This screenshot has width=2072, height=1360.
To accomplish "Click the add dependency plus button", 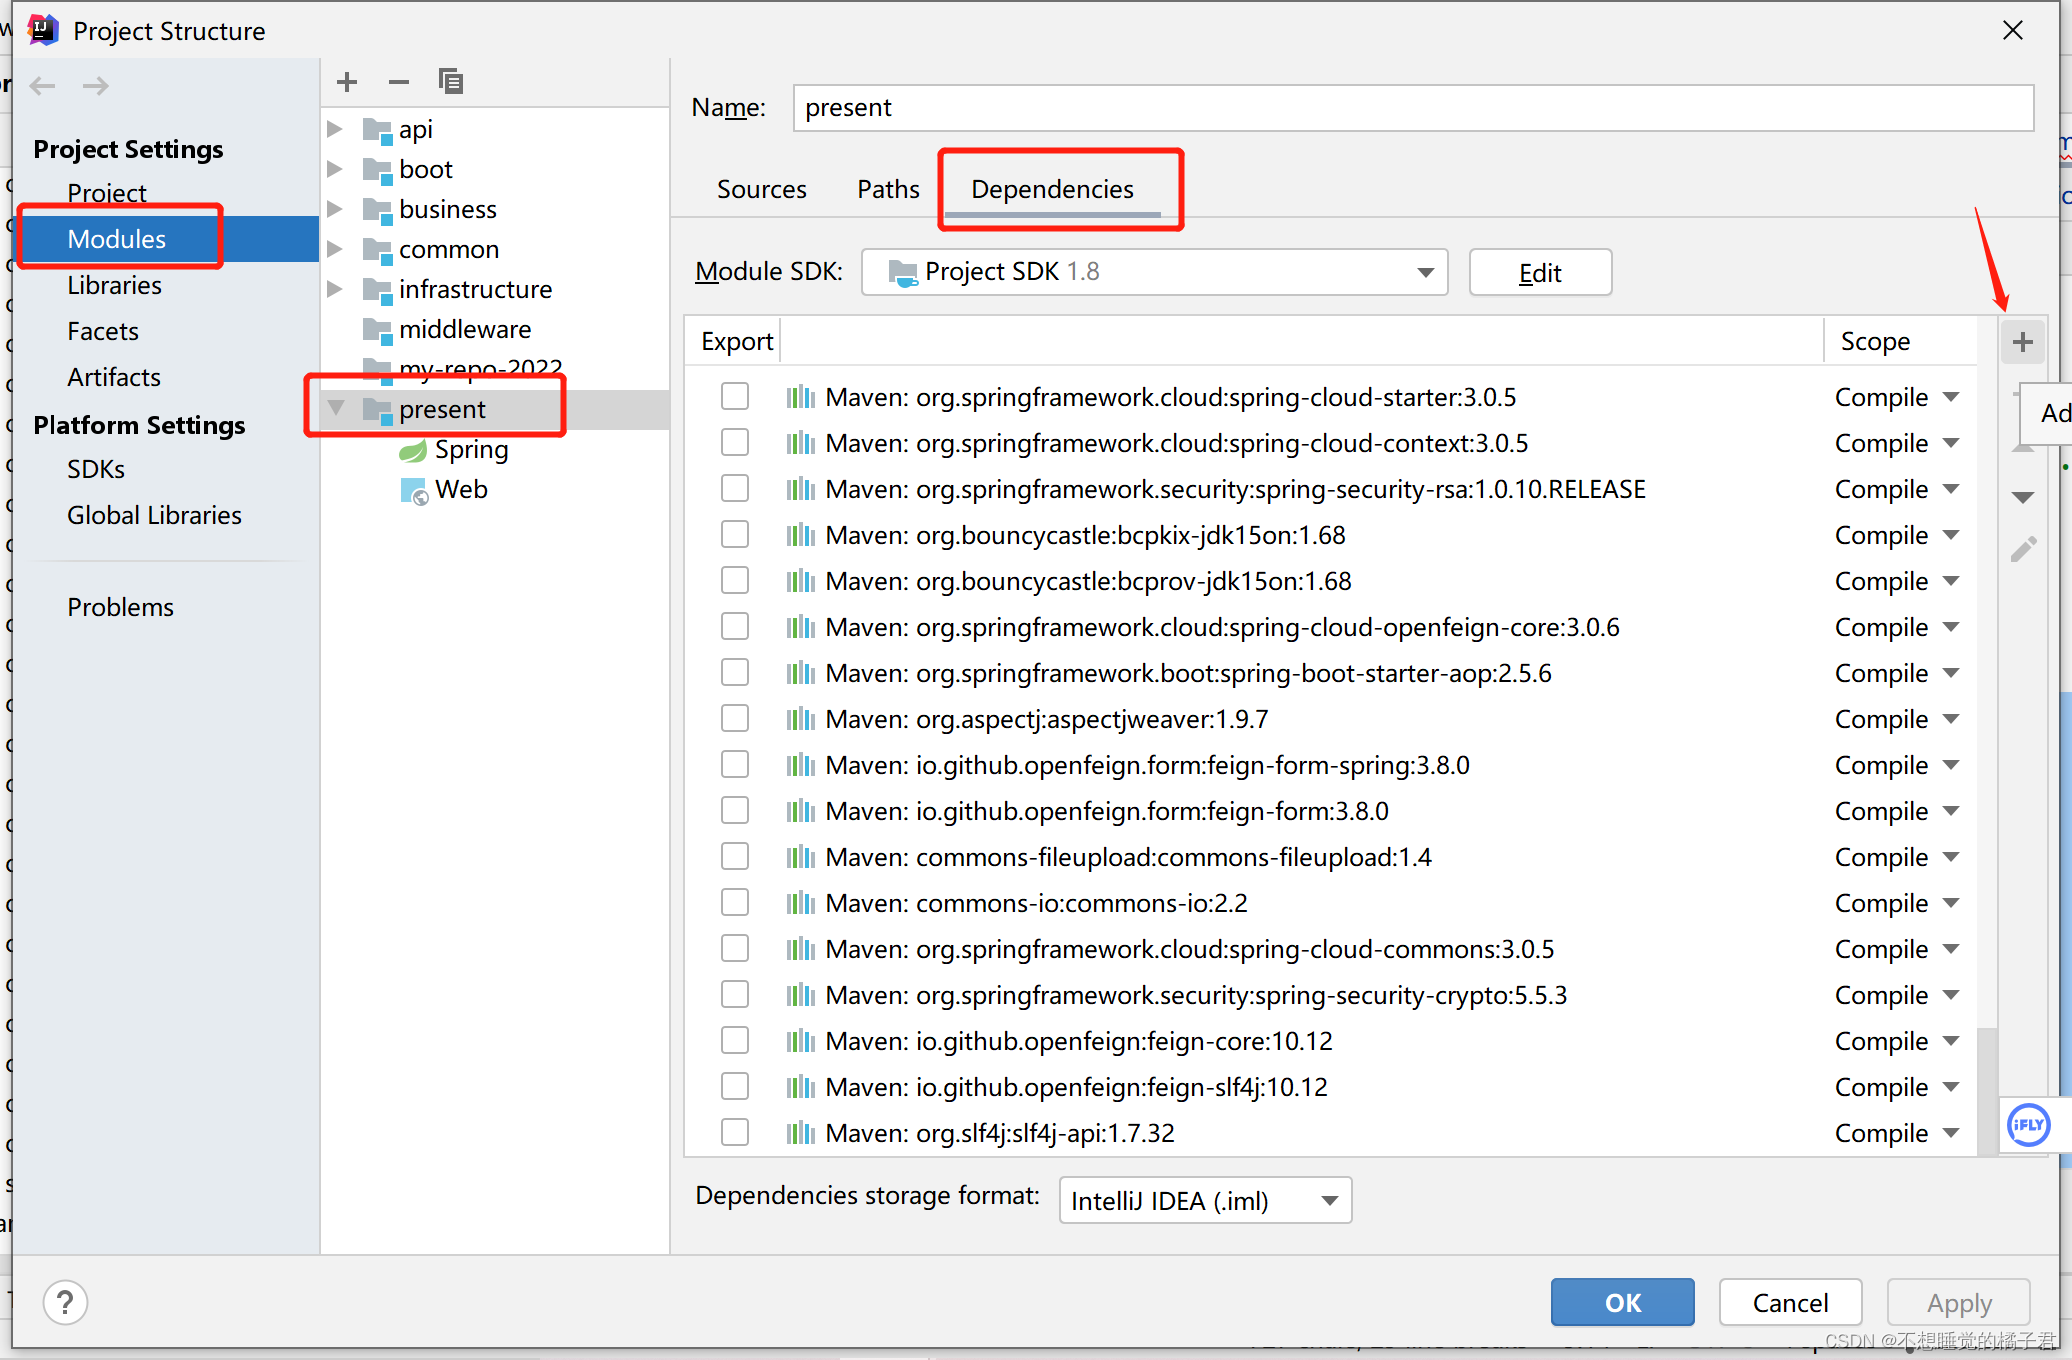I will pyautogui.click(x=2022, y=342).
